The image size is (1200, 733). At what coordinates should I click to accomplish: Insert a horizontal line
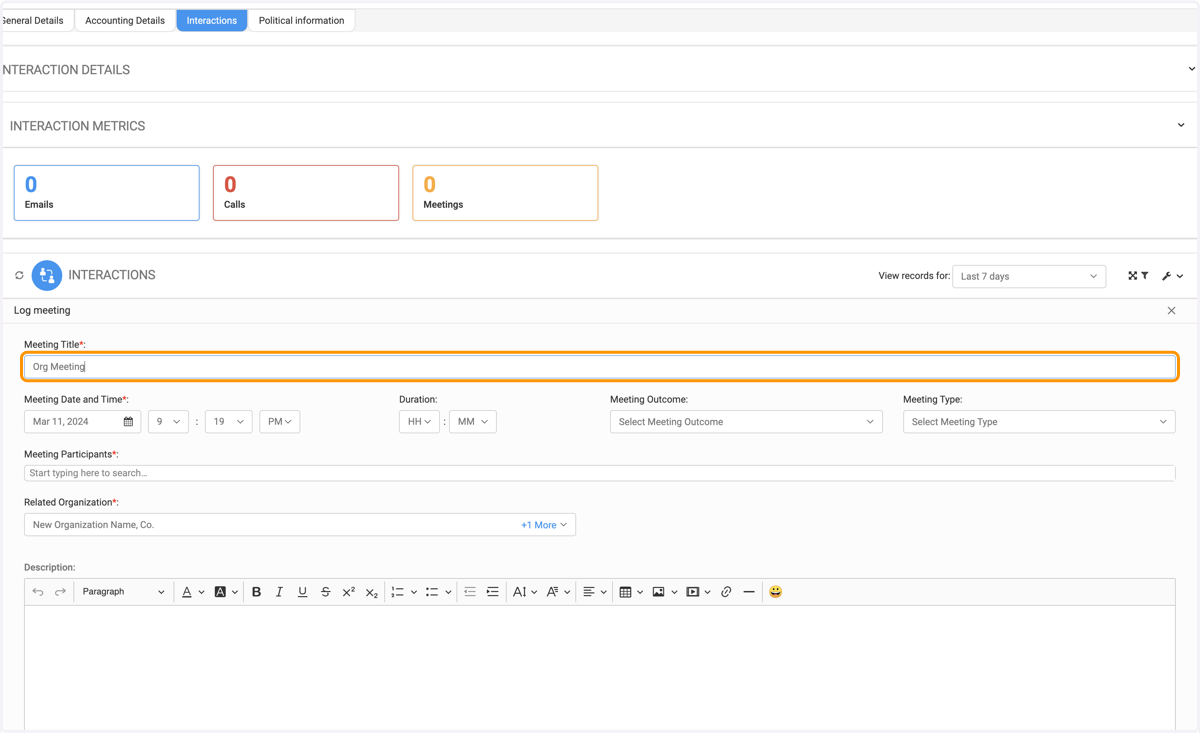point(749,592)
